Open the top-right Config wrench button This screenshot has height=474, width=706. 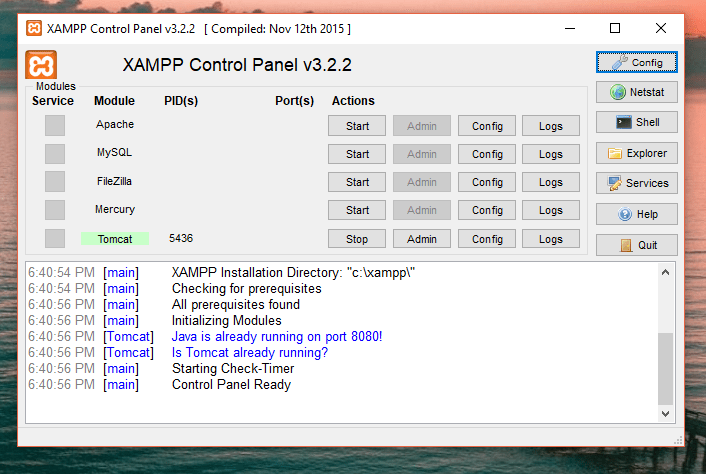coord(637,62)
